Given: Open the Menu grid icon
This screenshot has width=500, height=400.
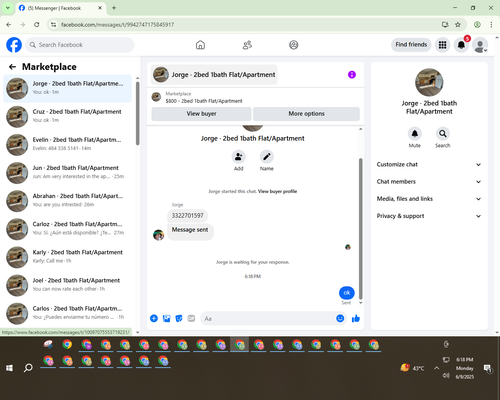Looking at the screenshot, I should pos(442,45).
